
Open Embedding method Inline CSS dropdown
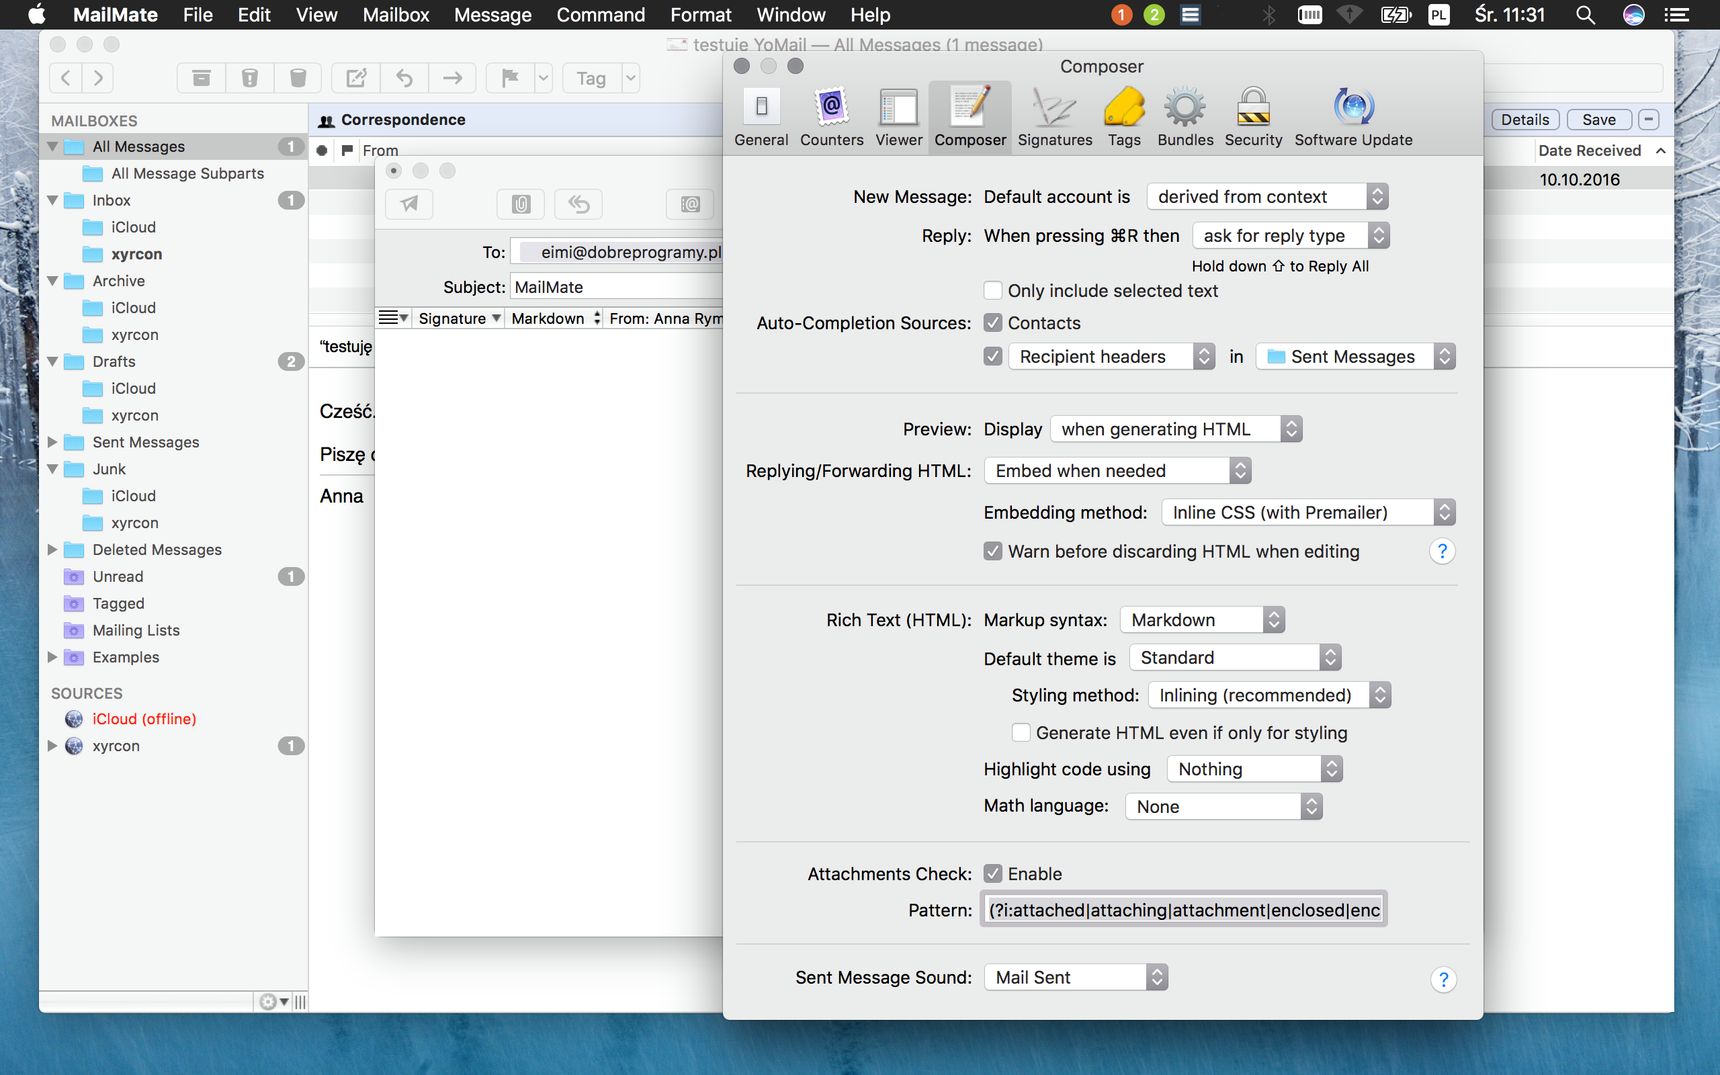[x=1308, y=513]
